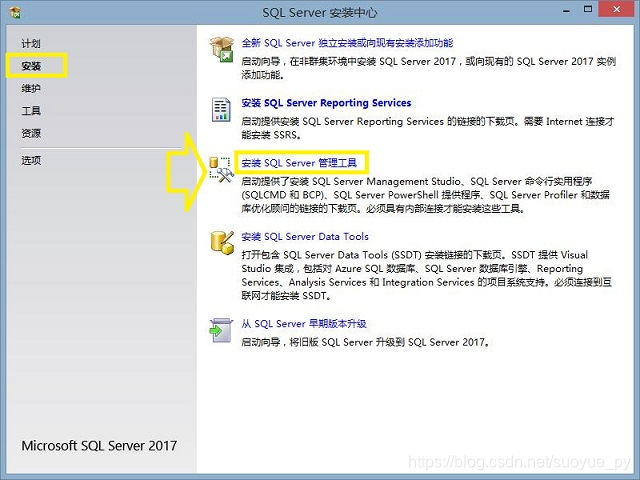Click 安装 SQL Server Data Tools link

[x=305, y=236]
